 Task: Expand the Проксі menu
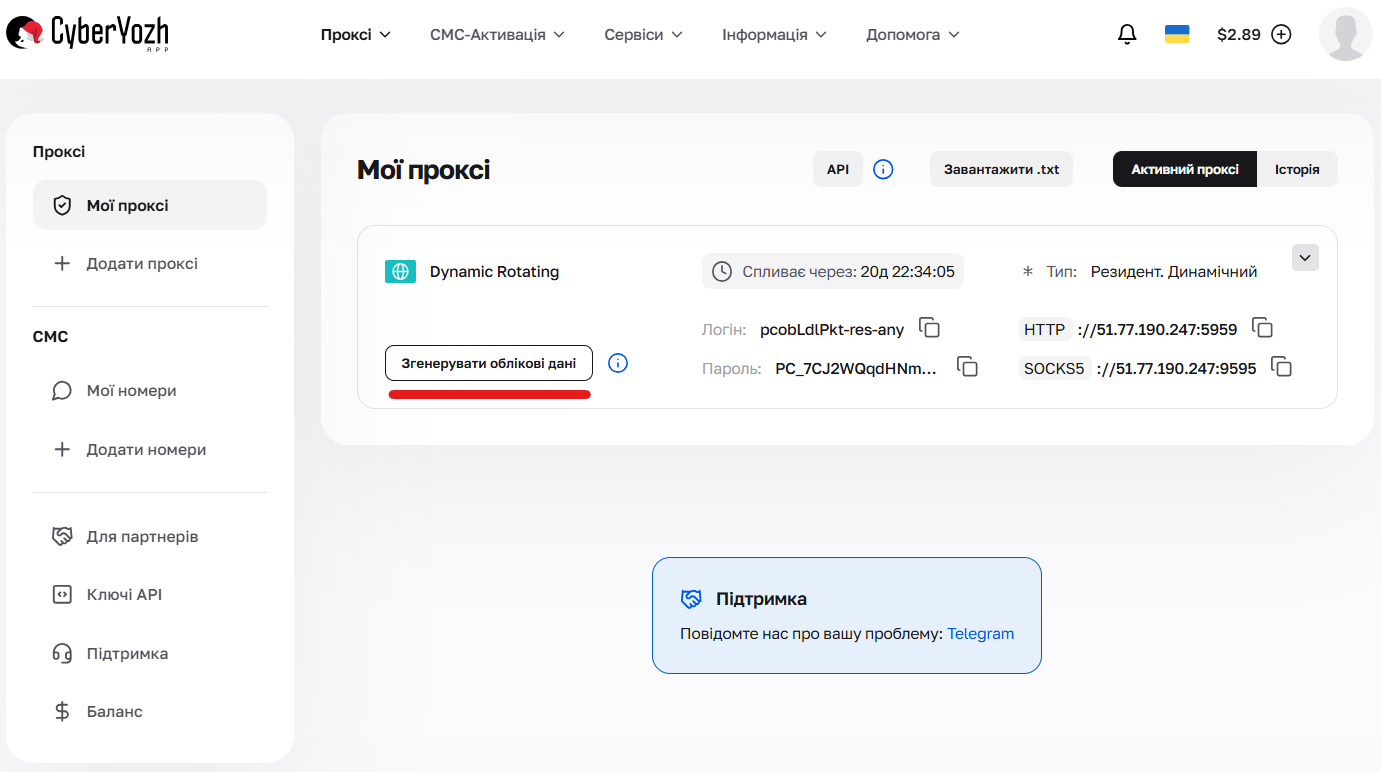(x=356, y=33)
